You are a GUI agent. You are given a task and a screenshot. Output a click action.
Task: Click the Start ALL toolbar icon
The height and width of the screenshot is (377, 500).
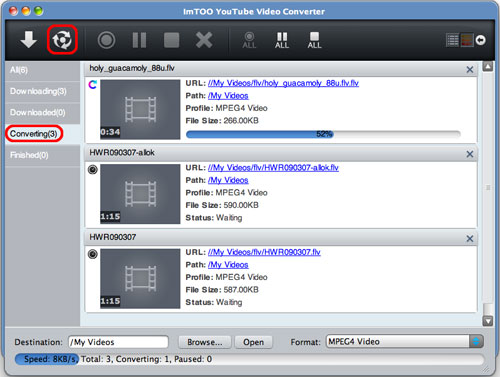point(249,40)
